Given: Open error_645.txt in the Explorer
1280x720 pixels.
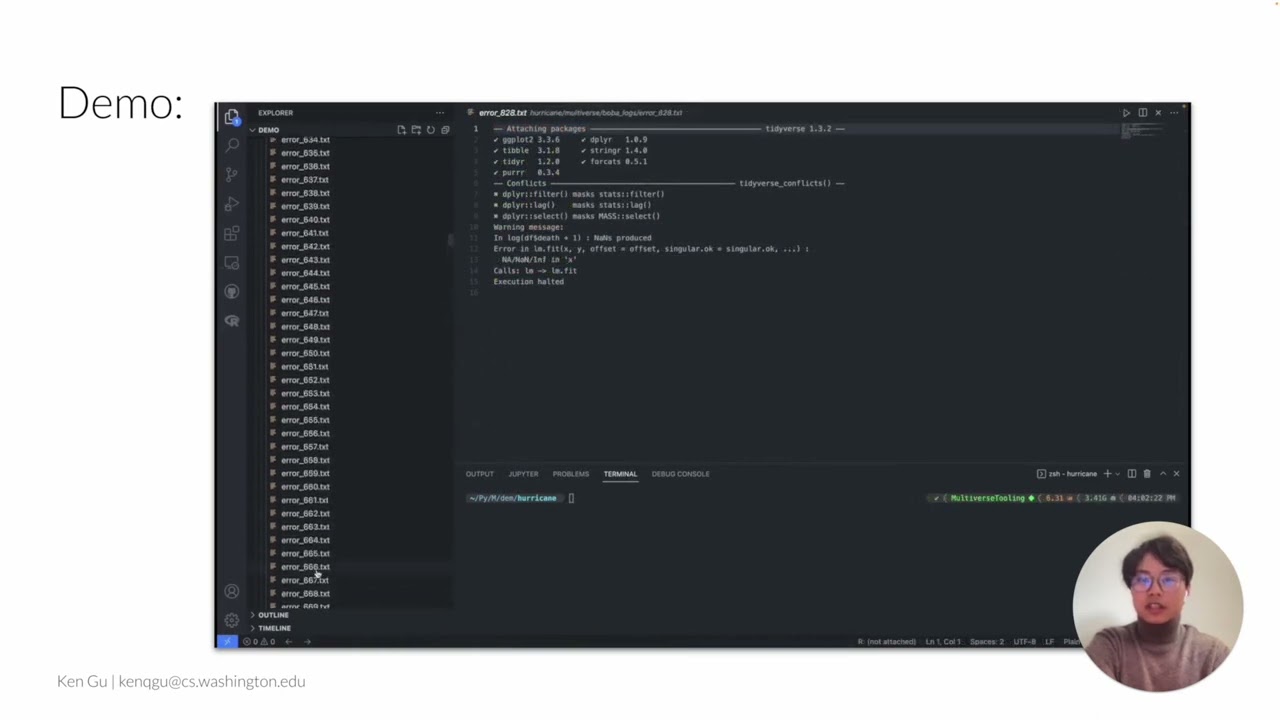Looking at the screenshot, I should 305,287.
